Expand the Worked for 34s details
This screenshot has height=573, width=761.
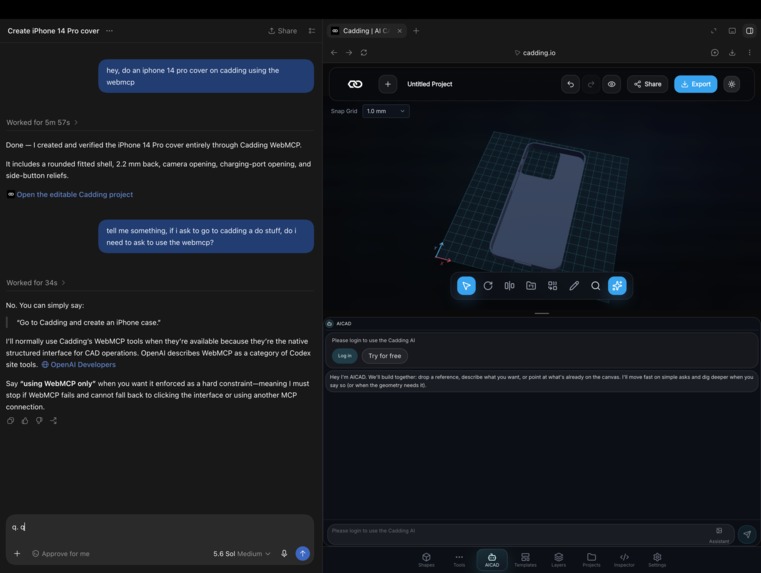[35, 282]
